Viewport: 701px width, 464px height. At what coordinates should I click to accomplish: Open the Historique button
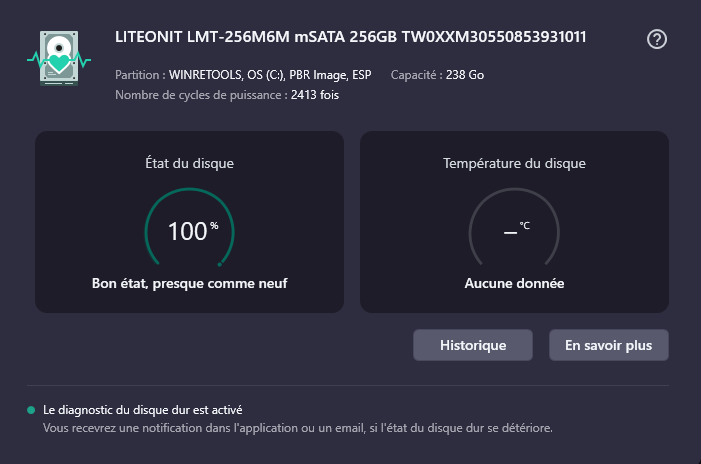point(473,345)
